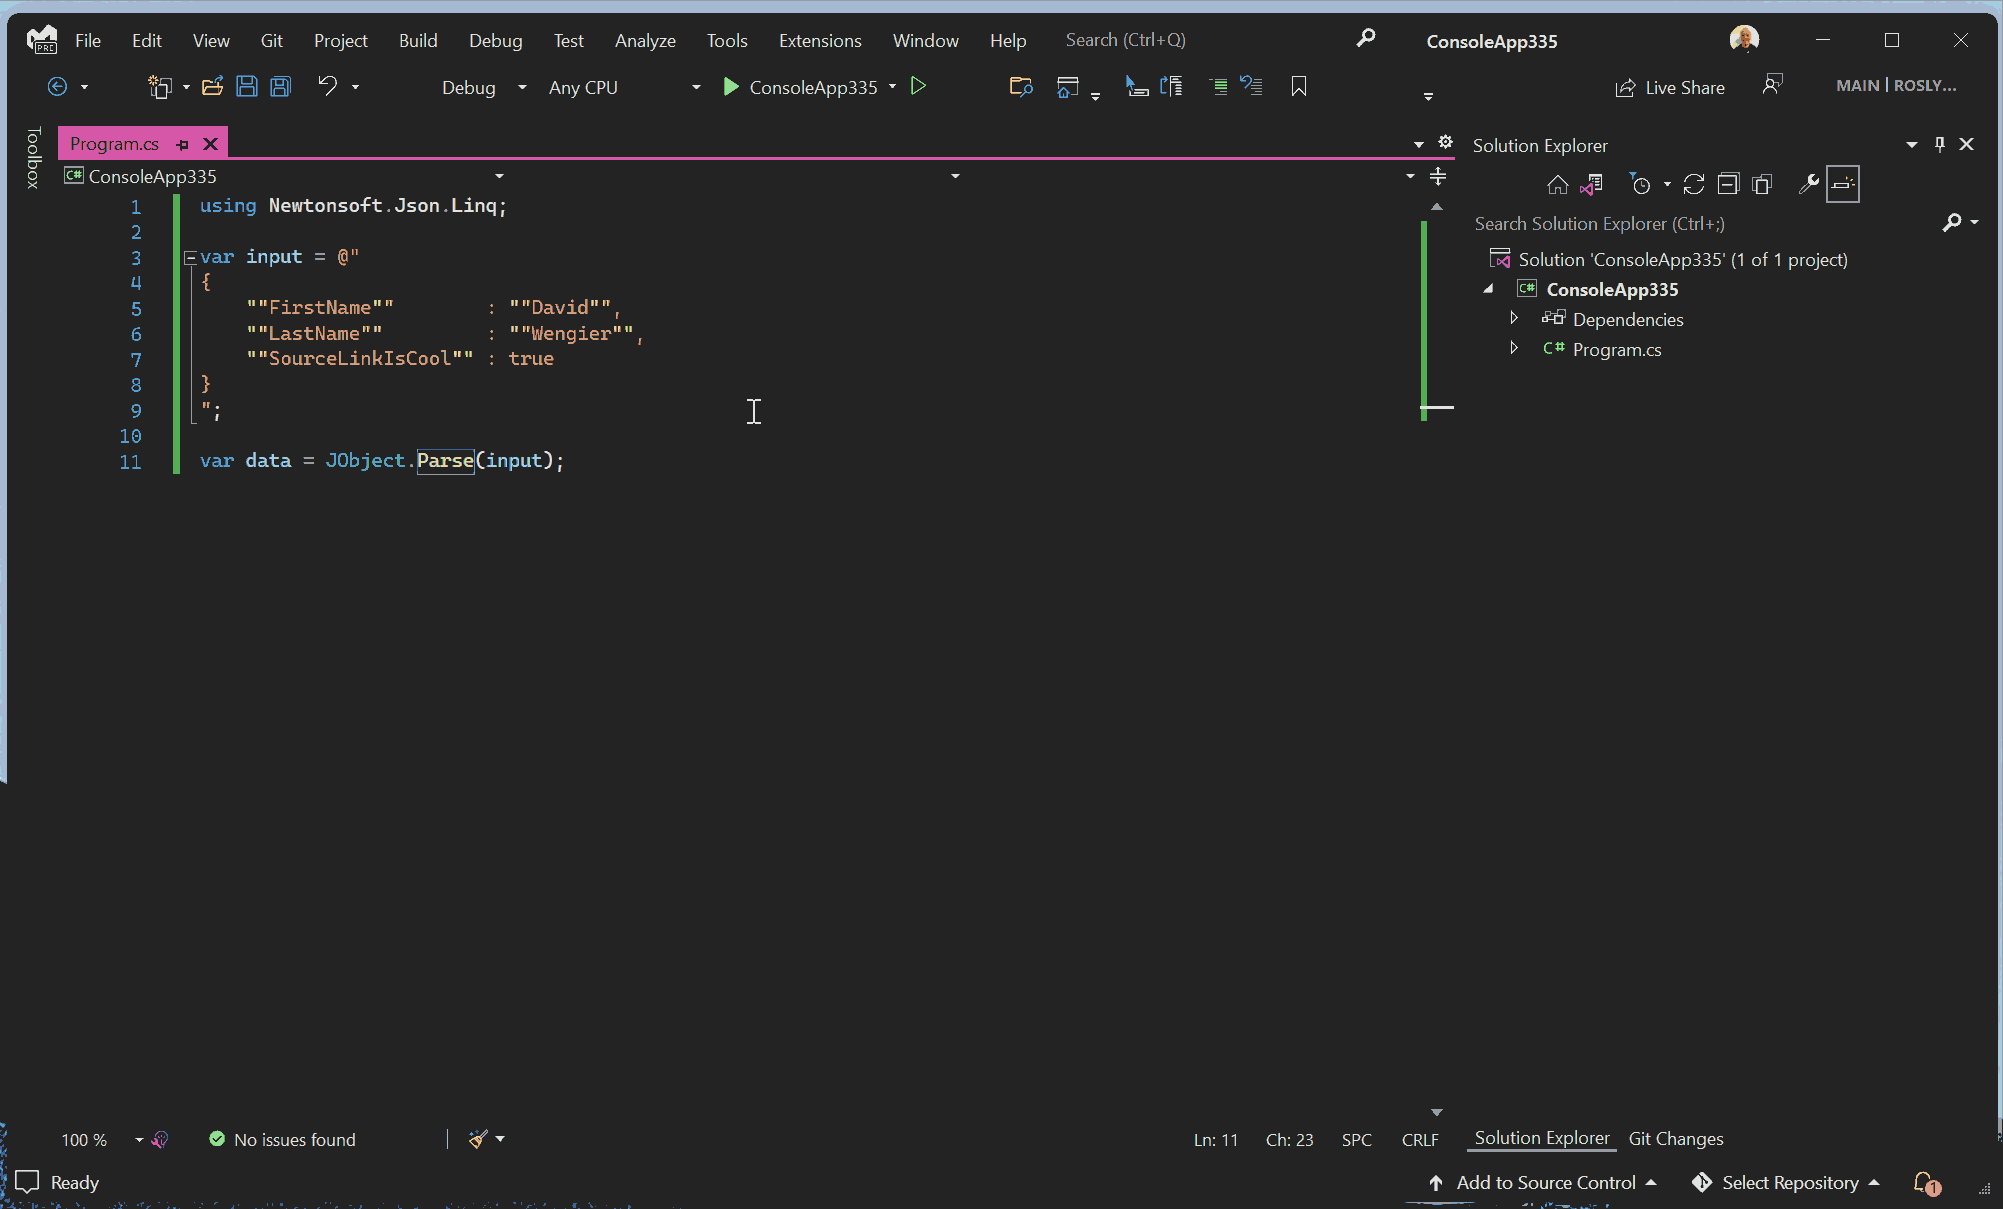Click the Solution Explorer search icon
Screen dimensions: 2003x1209
pos(1953,223)
